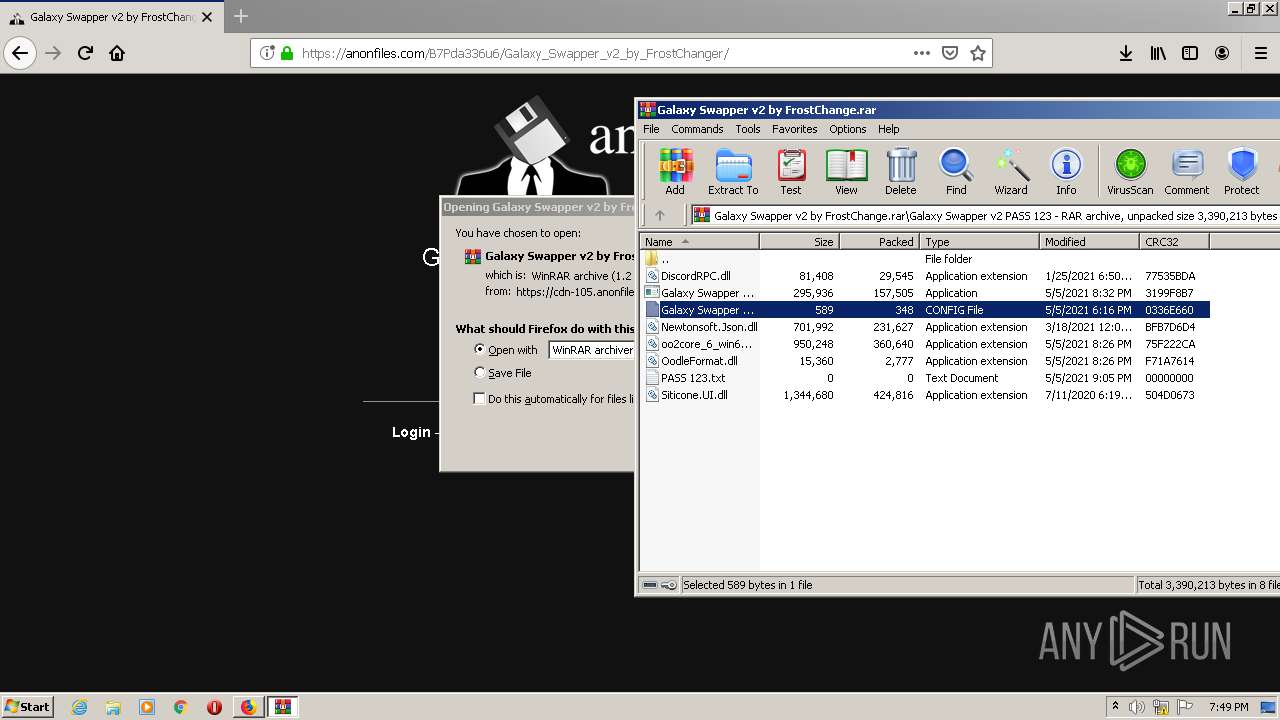
Task: Run the Test archive tool
Action: pos(791,171)
